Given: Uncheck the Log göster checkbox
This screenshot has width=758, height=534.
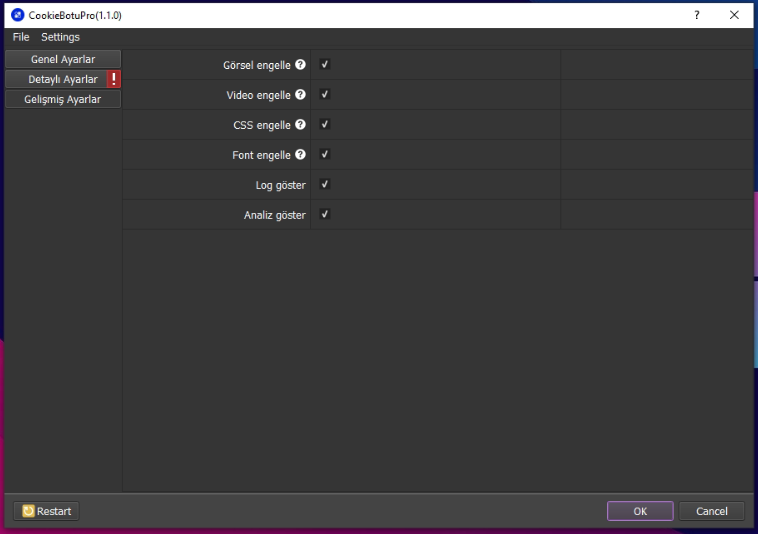Looking at the screenshot, I should tap(325, 185).
